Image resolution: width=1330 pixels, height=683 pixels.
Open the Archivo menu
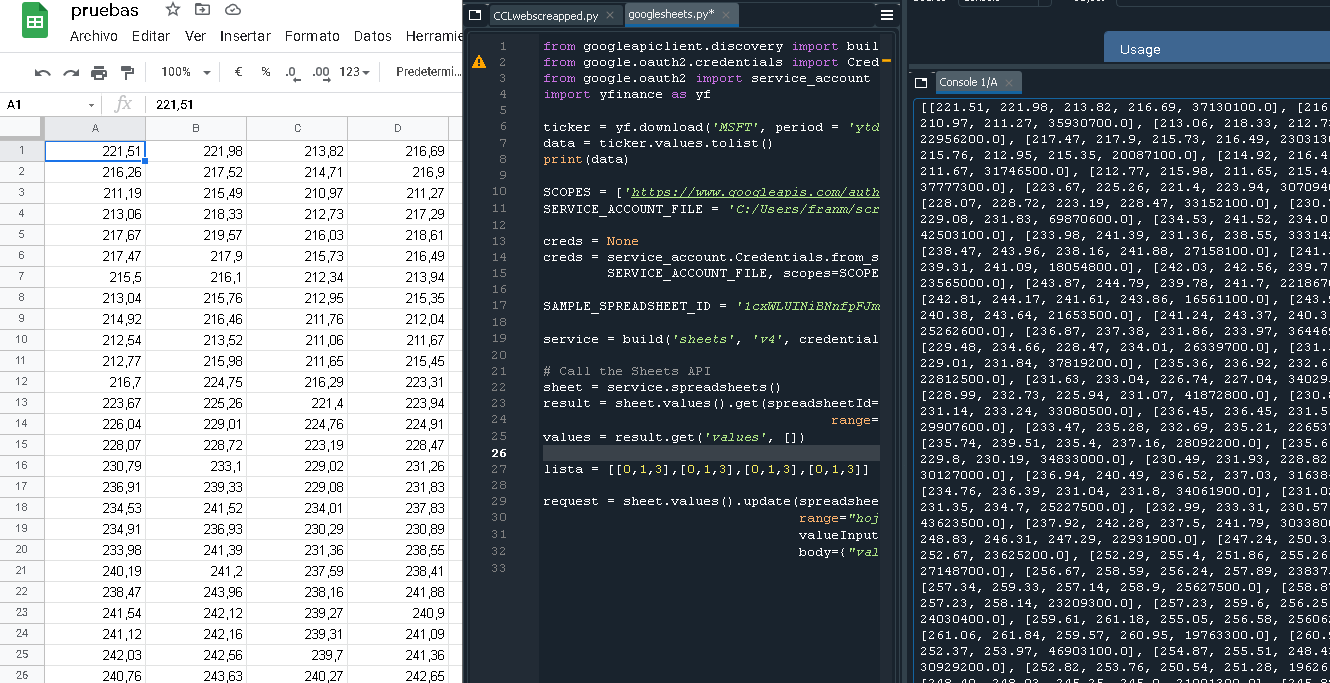coord(94,36)
